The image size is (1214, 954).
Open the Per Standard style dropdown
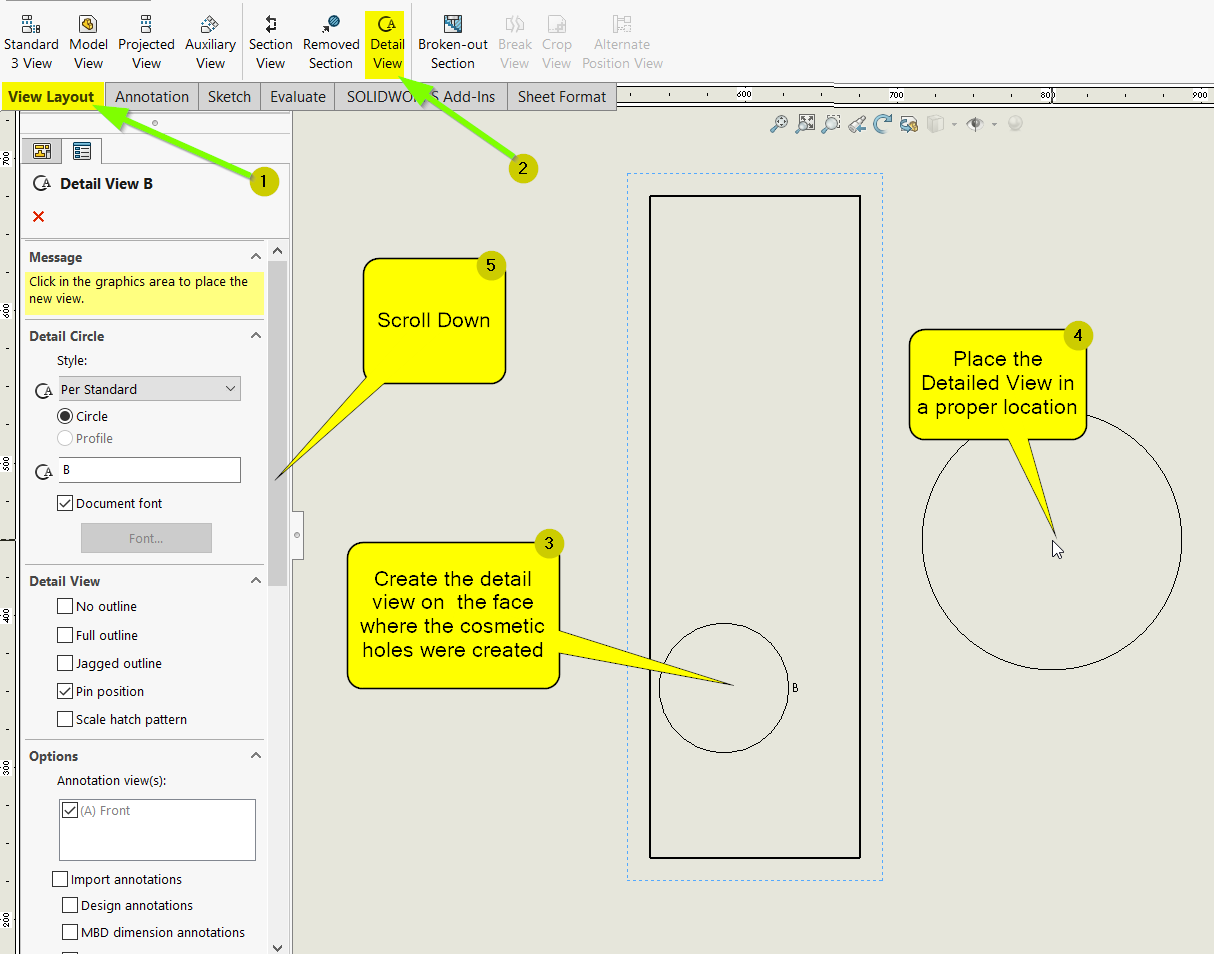(x=149, y=389)
